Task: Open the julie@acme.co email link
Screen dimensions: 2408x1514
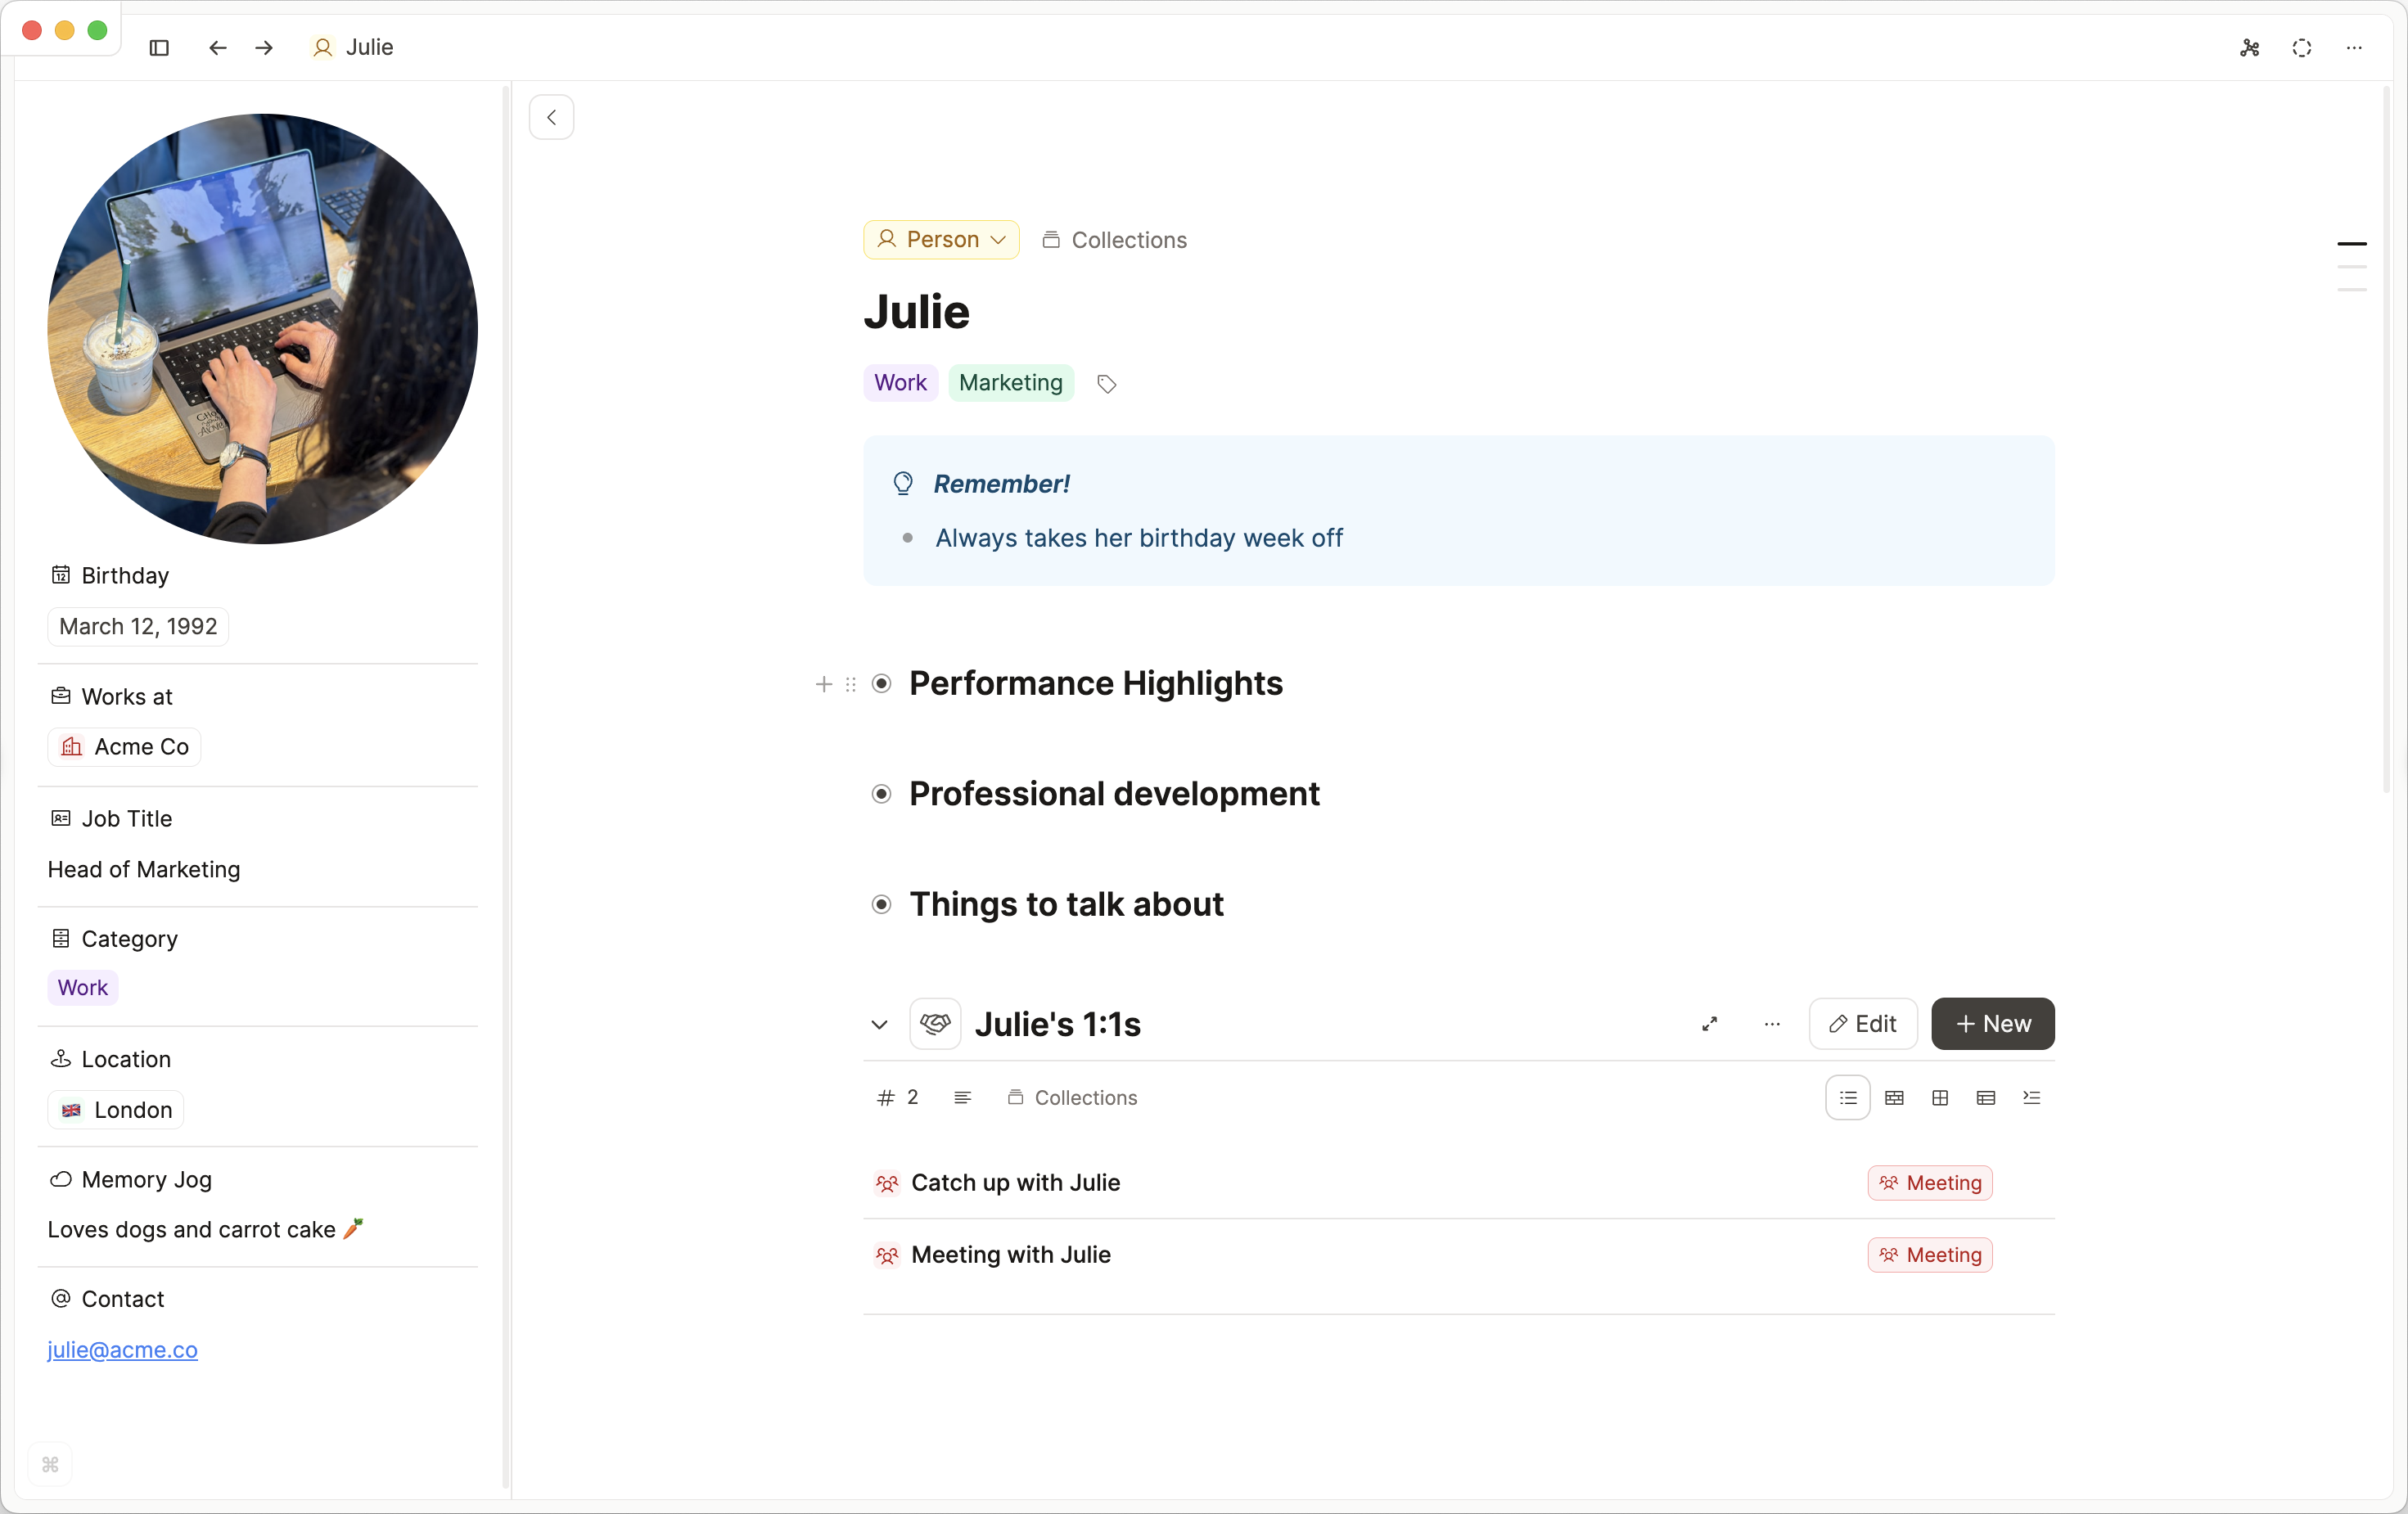Action: click(122, 1350)
